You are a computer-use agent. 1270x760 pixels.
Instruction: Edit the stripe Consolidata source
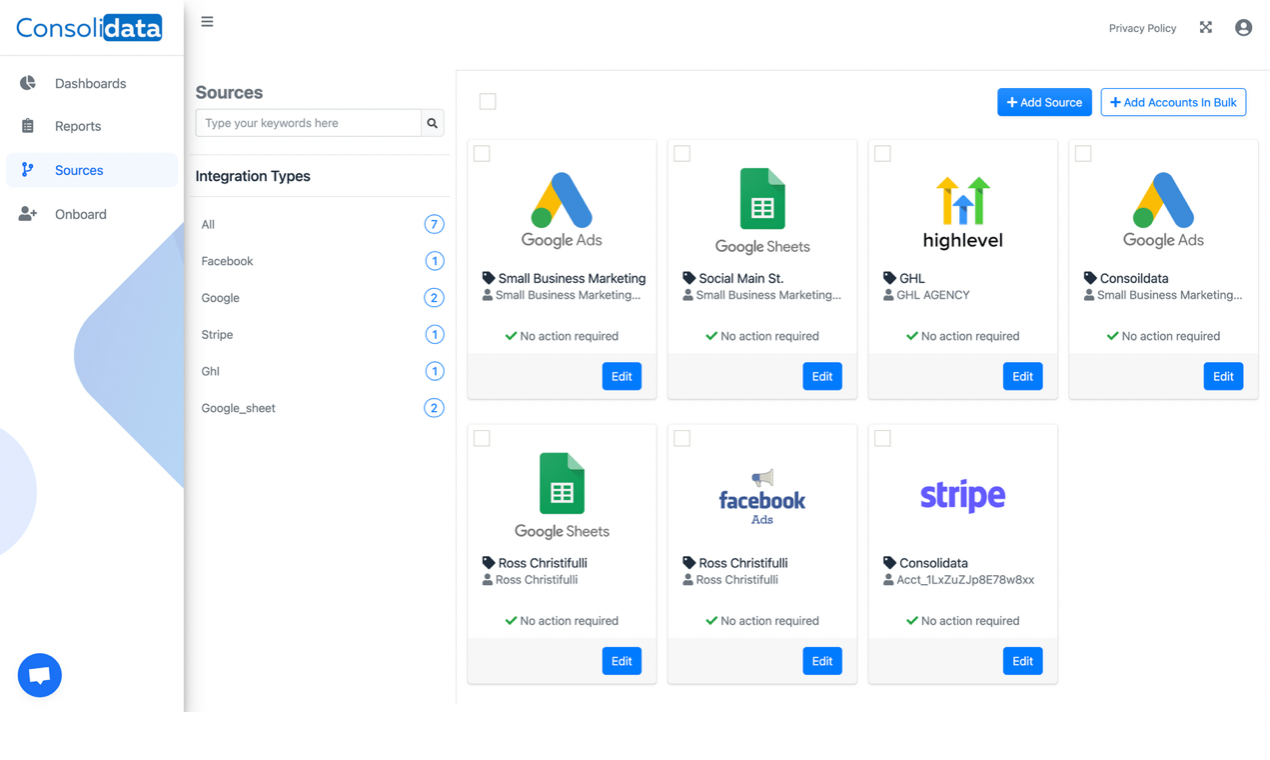[1022, 661]
